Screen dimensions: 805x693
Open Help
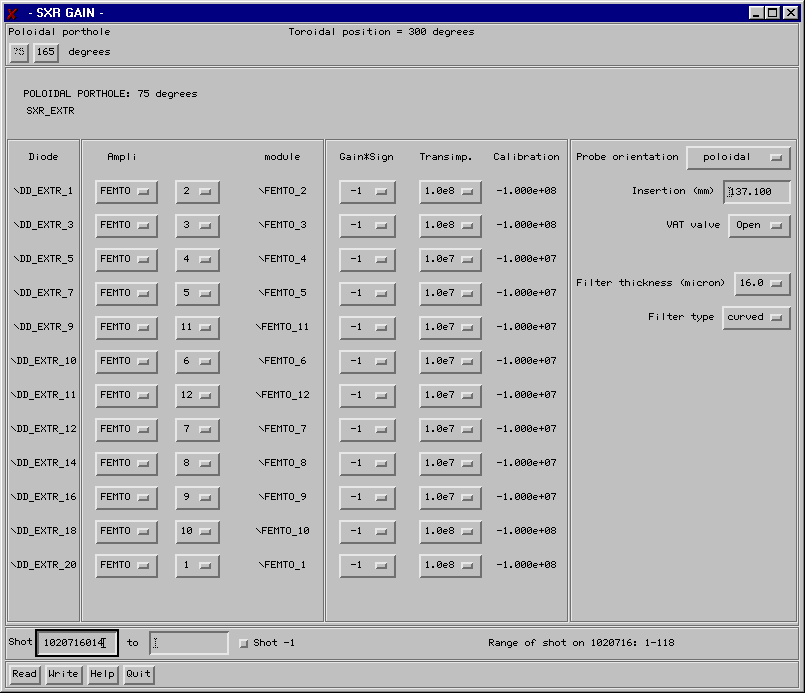coord(102,674)
